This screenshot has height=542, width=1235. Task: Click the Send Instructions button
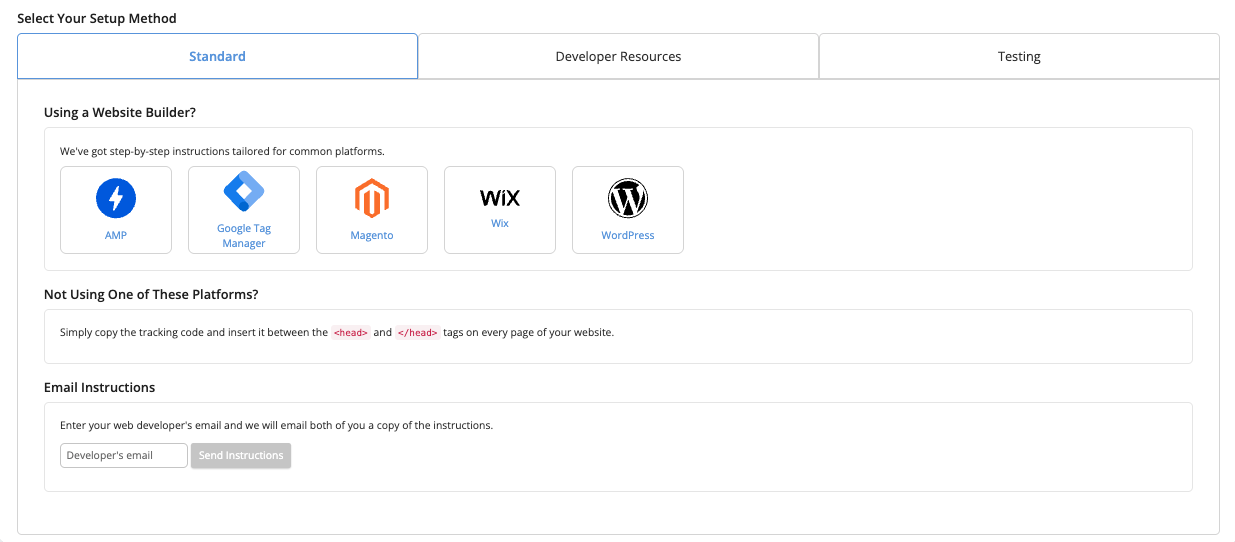(241, 455)
